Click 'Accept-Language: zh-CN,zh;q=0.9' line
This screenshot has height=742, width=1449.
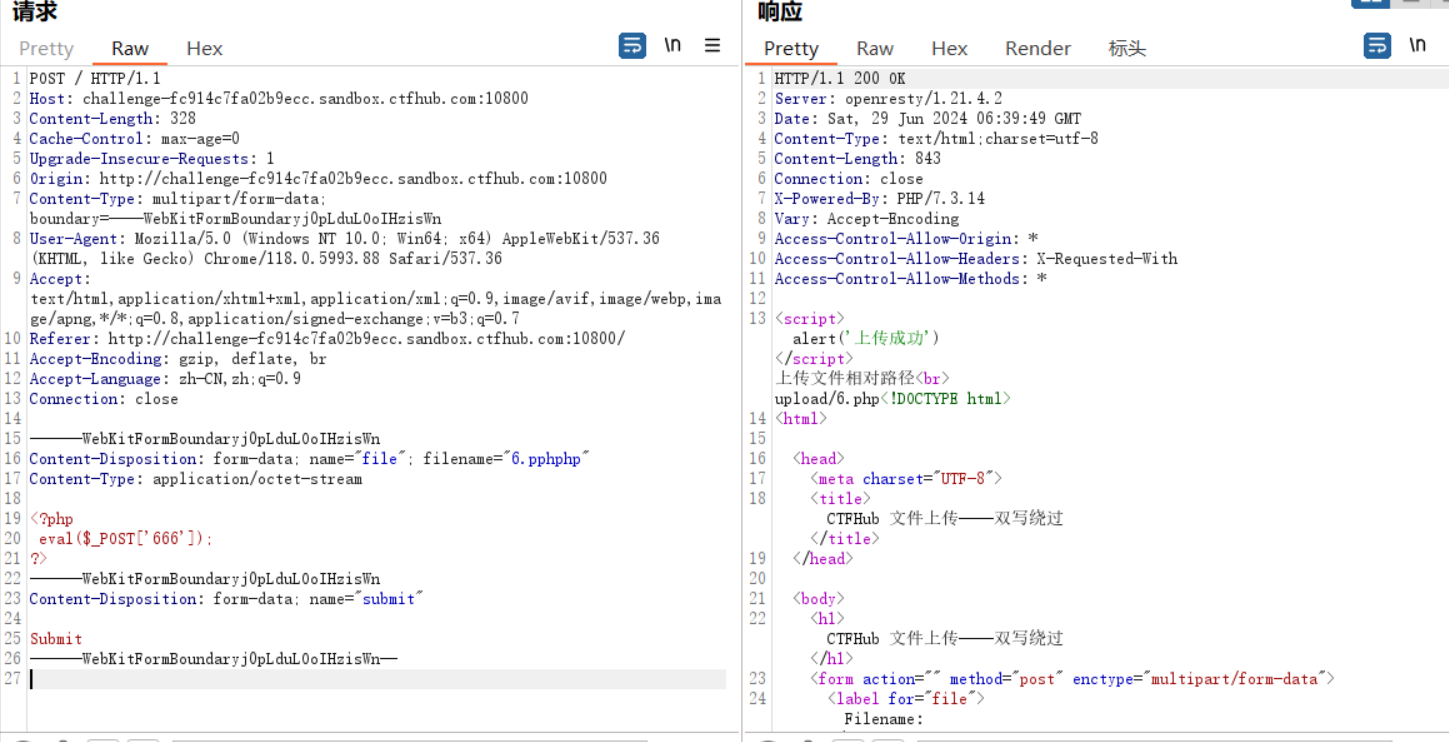(x=165, y=378)
